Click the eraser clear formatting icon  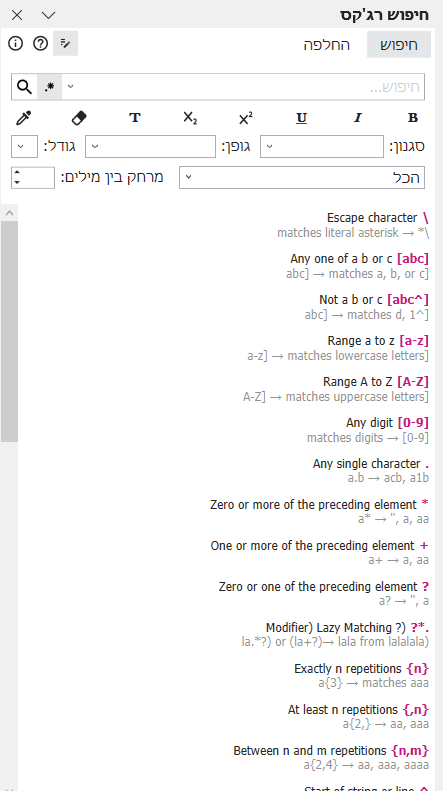79,118
